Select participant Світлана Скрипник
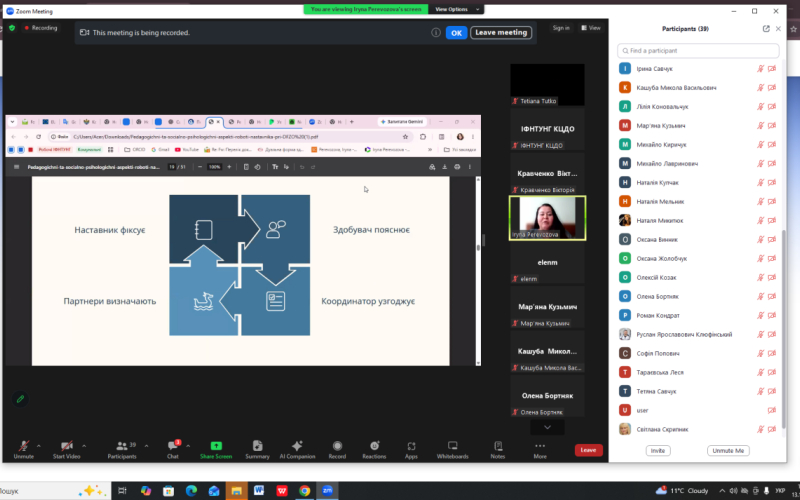Viewport: 800px width, 500px height. coord(698,429)
